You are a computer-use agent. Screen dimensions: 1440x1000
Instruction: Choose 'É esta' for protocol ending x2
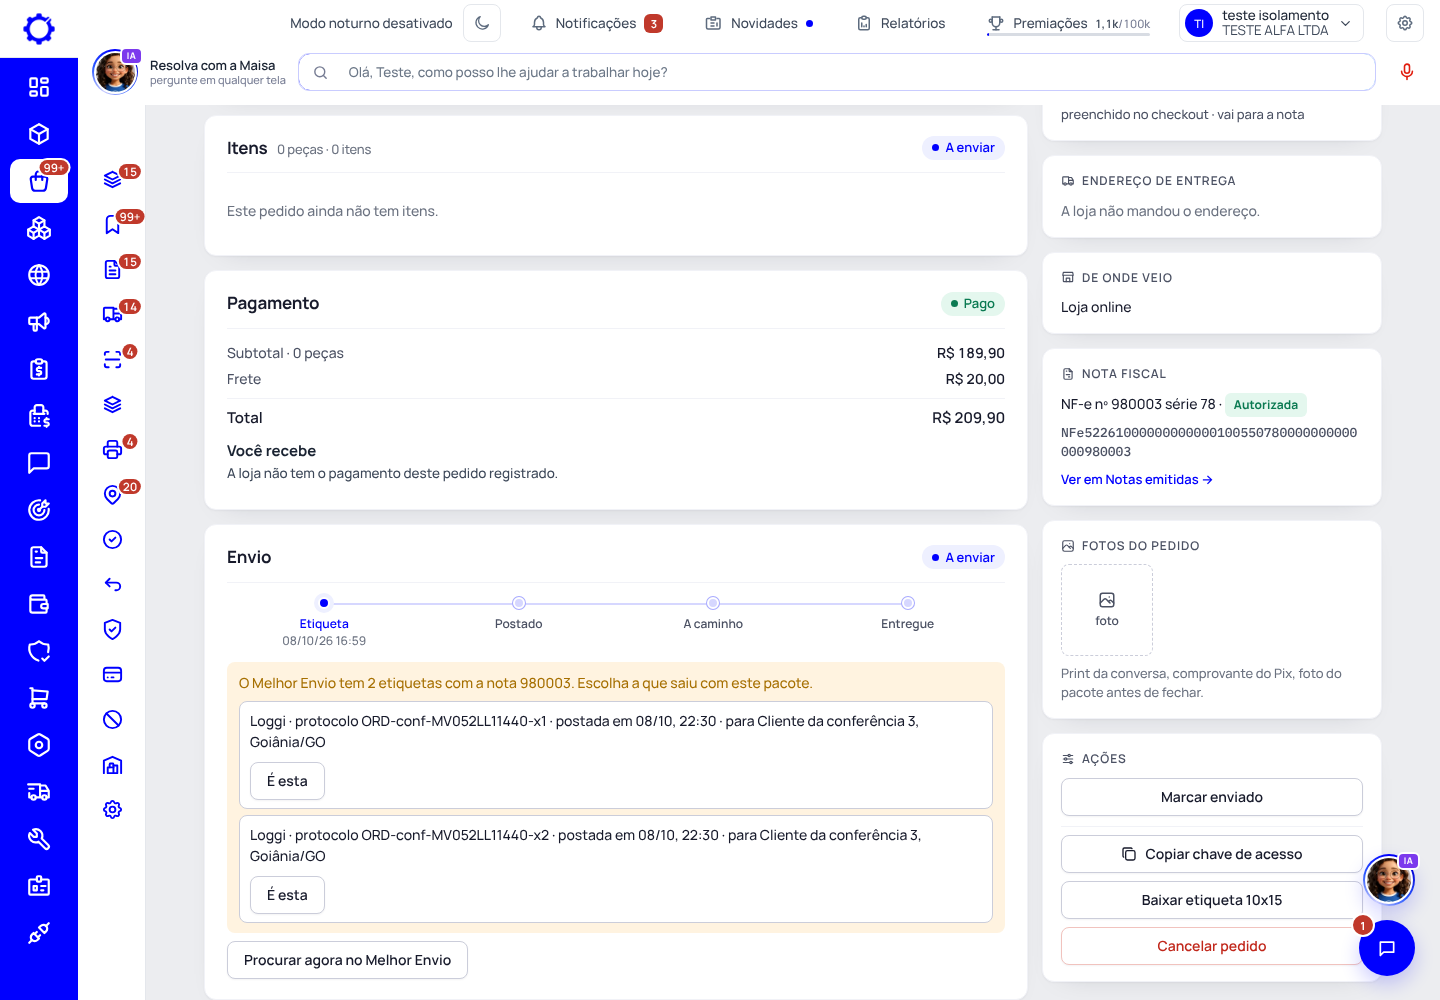pos(287,895)
